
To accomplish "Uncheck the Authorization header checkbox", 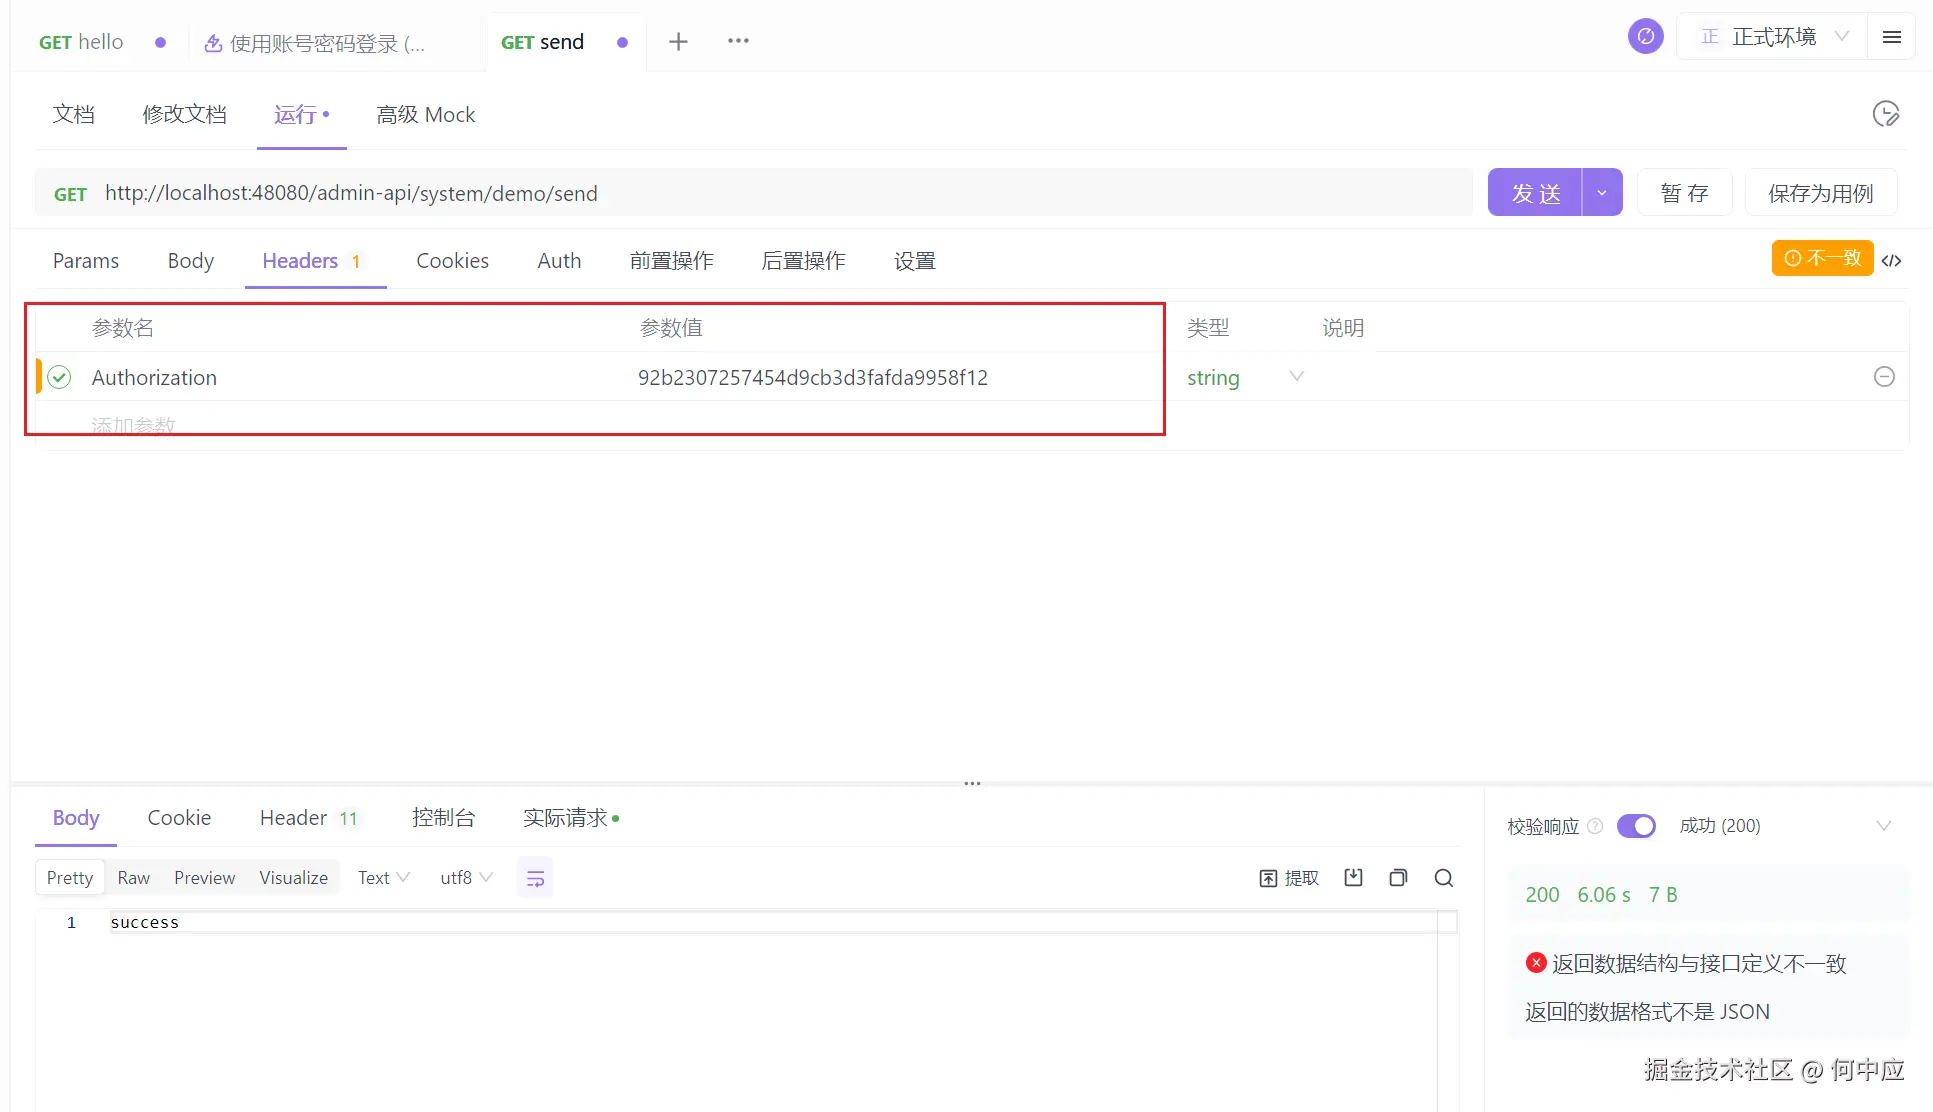I will coord(58,377).
